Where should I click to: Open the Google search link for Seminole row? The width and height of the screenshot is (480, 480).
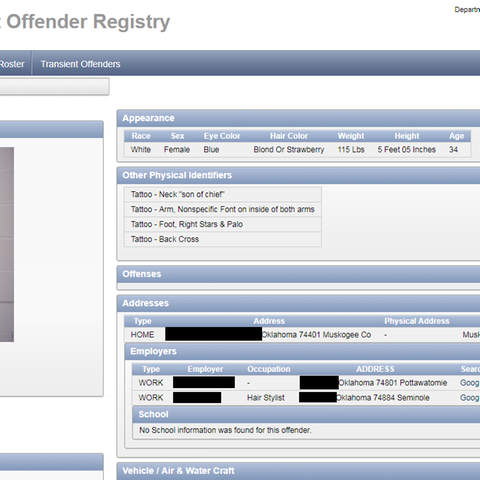point(470,398)
